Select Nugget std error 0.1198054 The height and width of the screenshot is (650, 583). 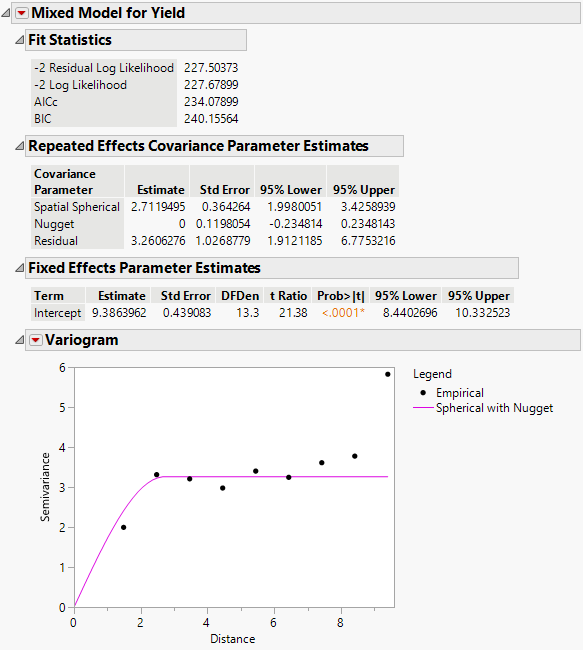tap(223, 224)
